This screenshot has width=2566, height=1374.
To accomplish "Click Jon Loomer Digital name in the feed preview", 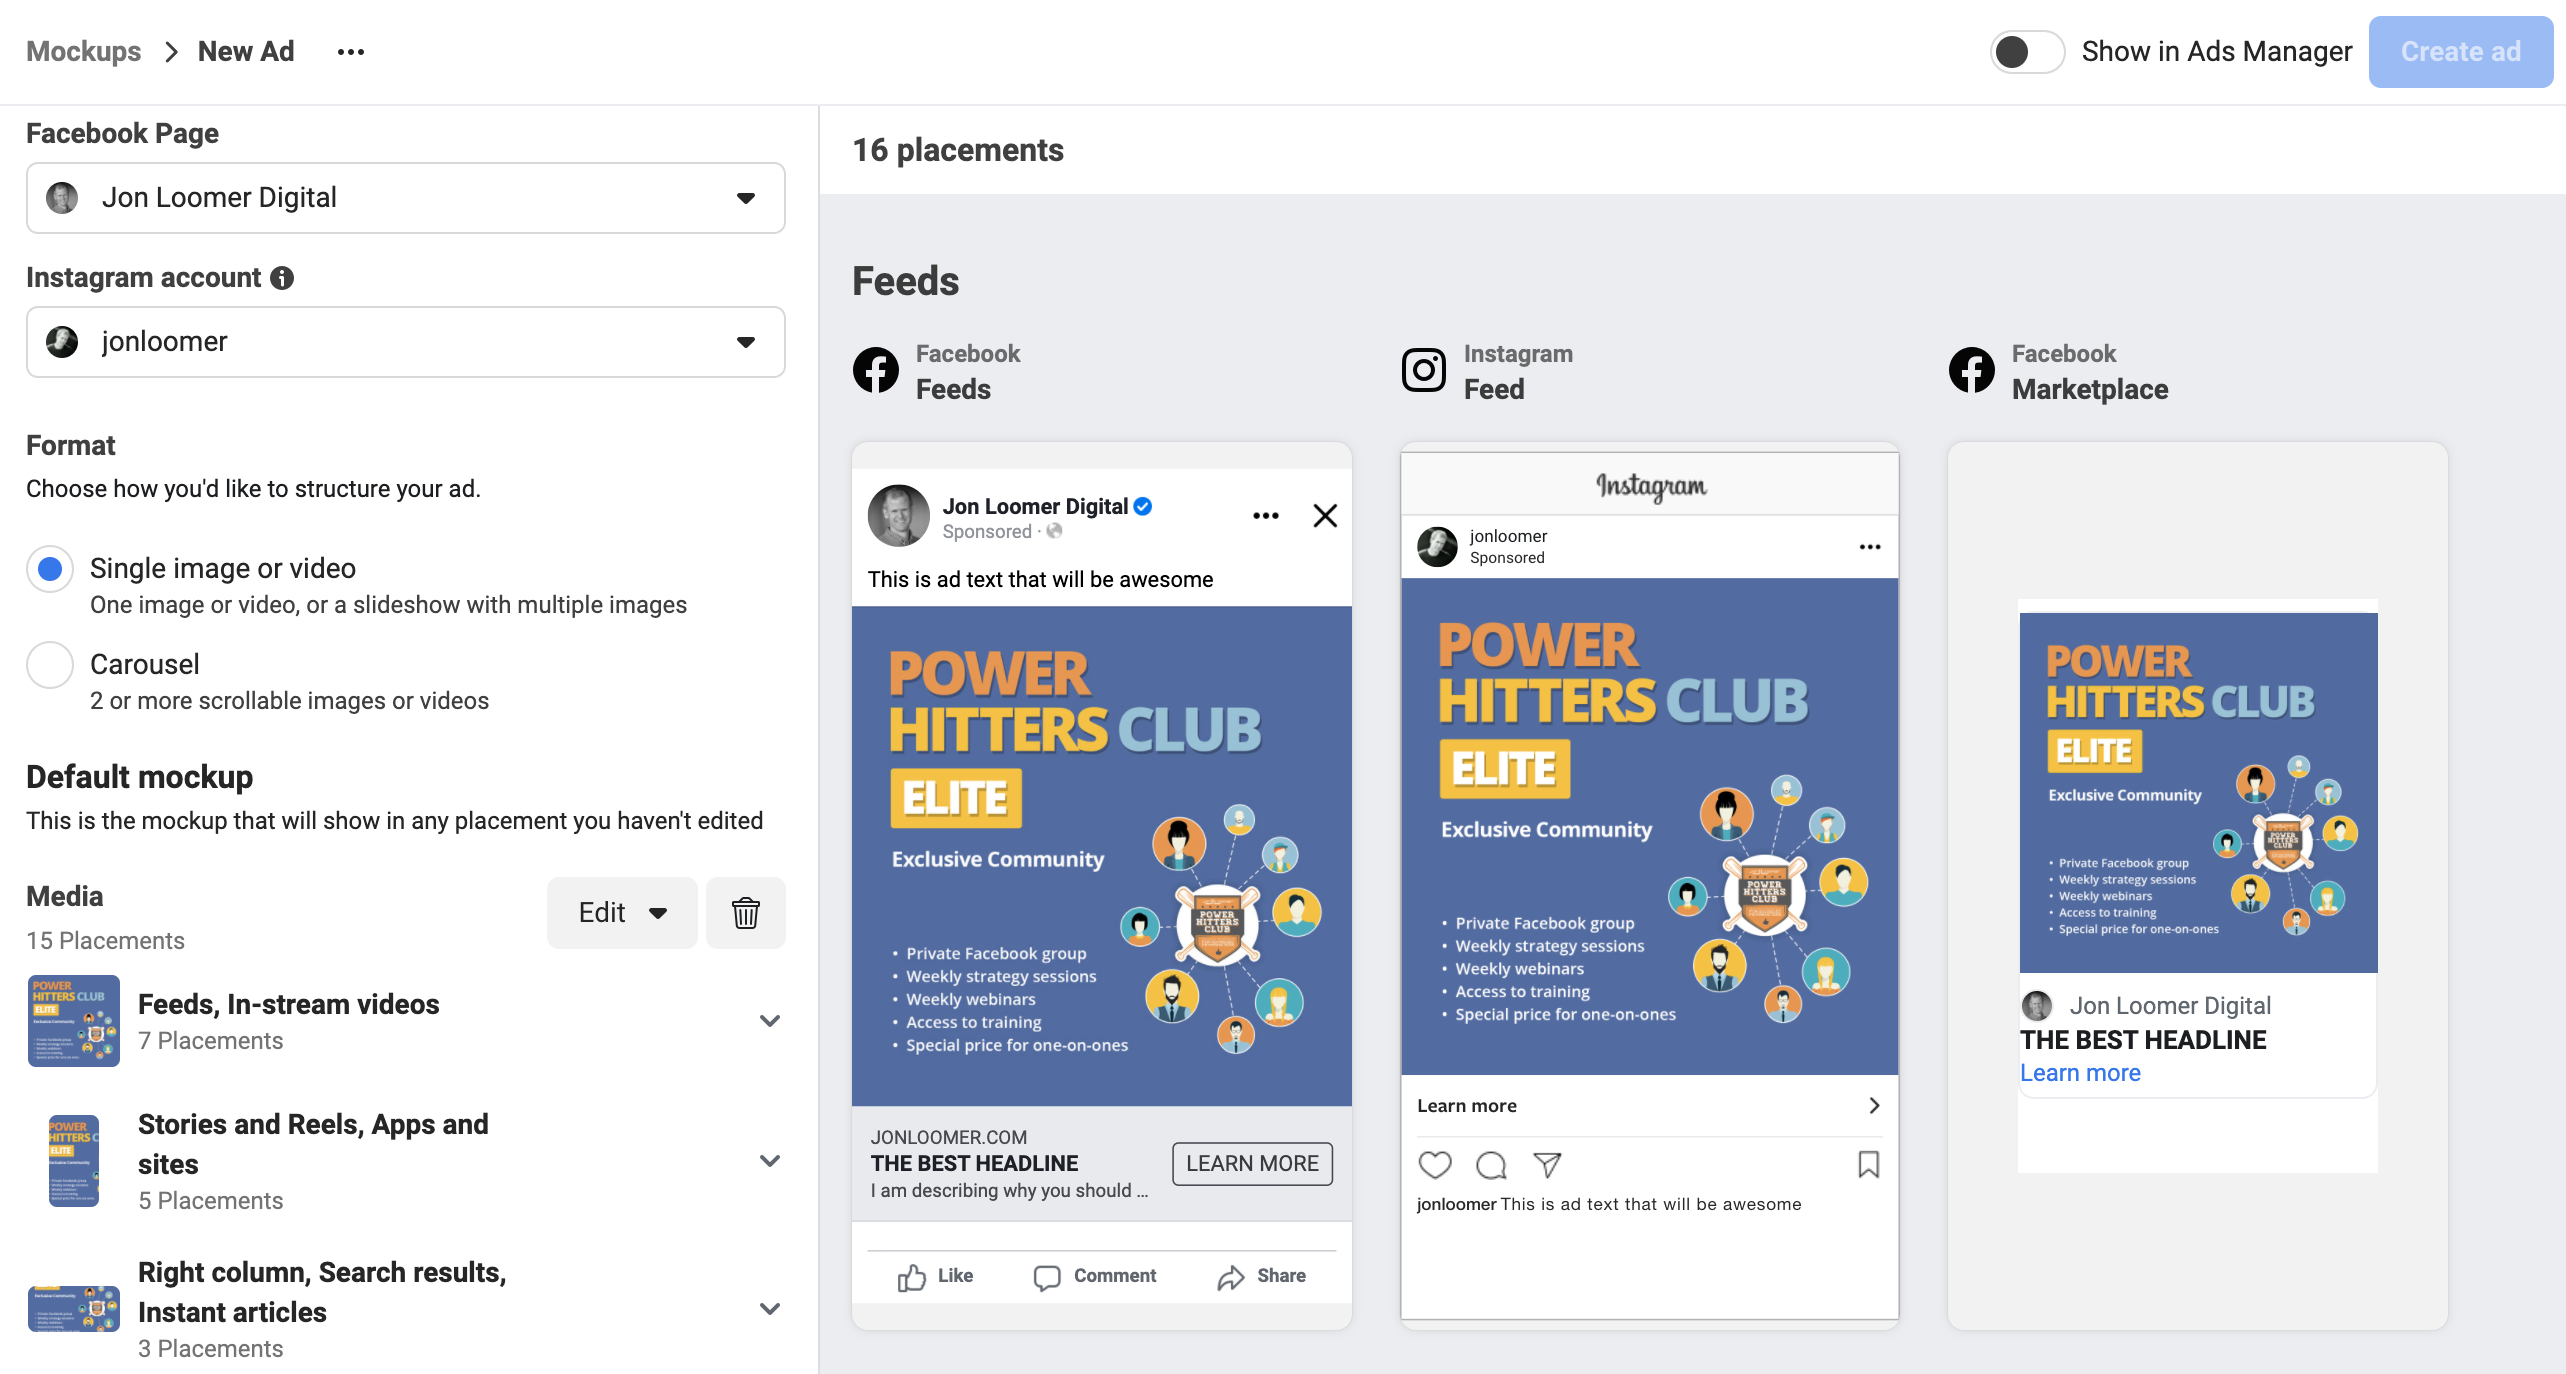I will (1035, 507).
